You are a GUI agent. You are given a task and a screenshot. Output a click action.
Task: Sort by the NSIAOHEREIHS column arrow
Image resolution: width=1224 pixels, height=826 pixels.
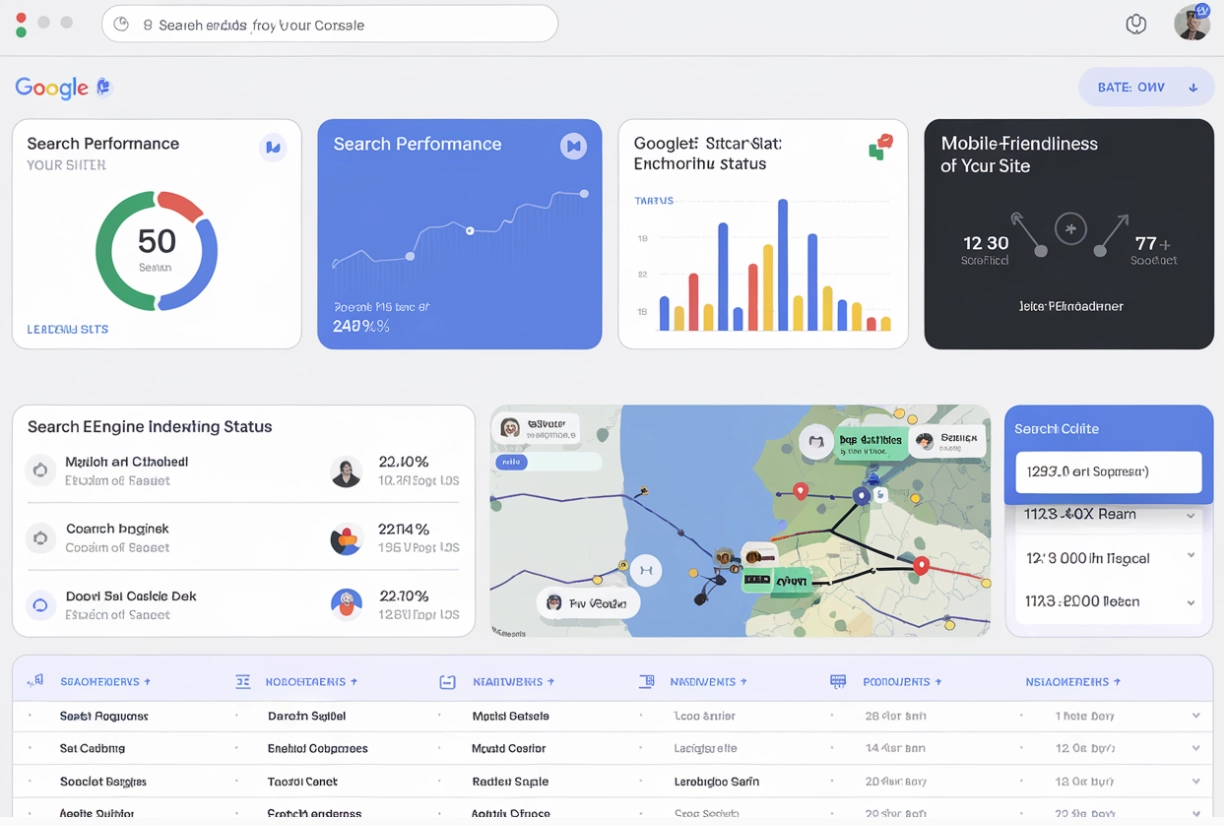click(x=1117, y=682)
